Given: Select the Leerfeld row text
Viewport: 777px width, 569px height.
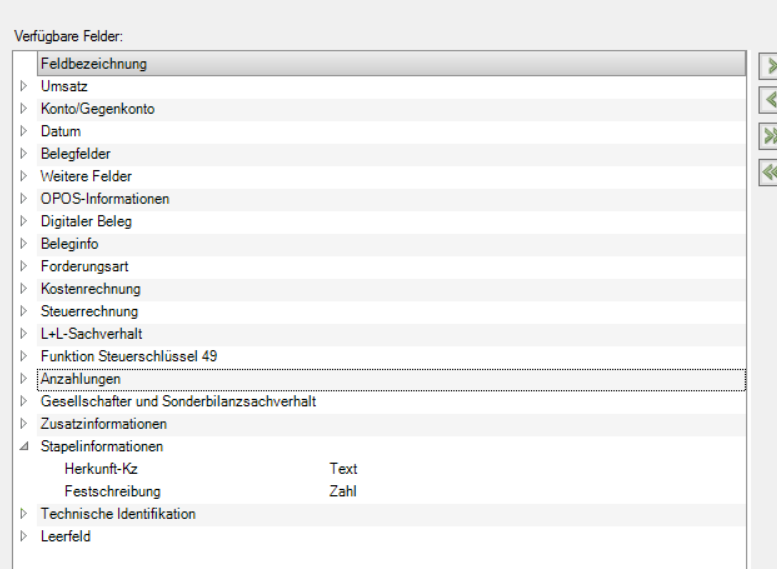Looking at the screenshot, I should point(65,536).
